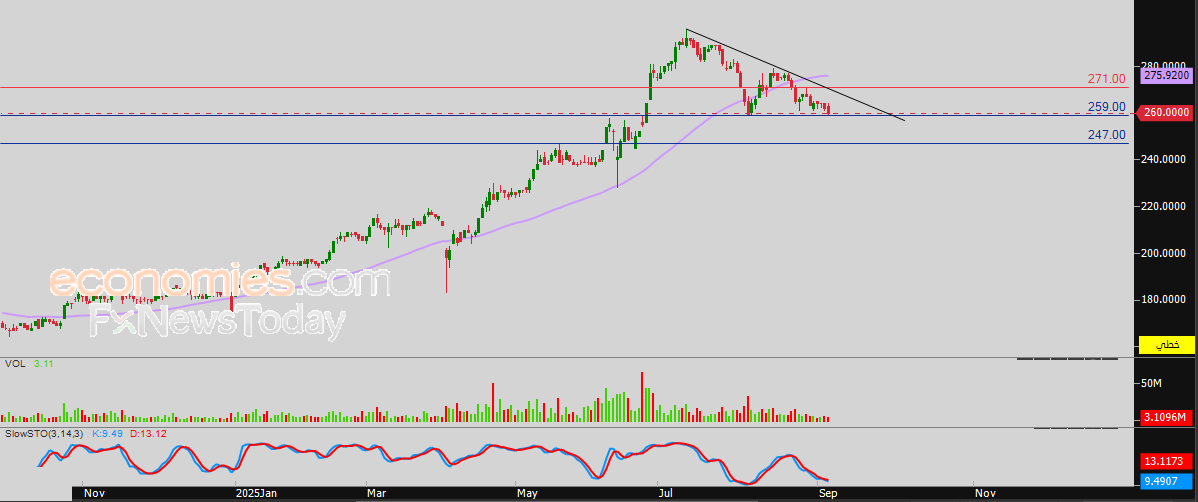Click the 247.00 support level label

coord(1106,135)
